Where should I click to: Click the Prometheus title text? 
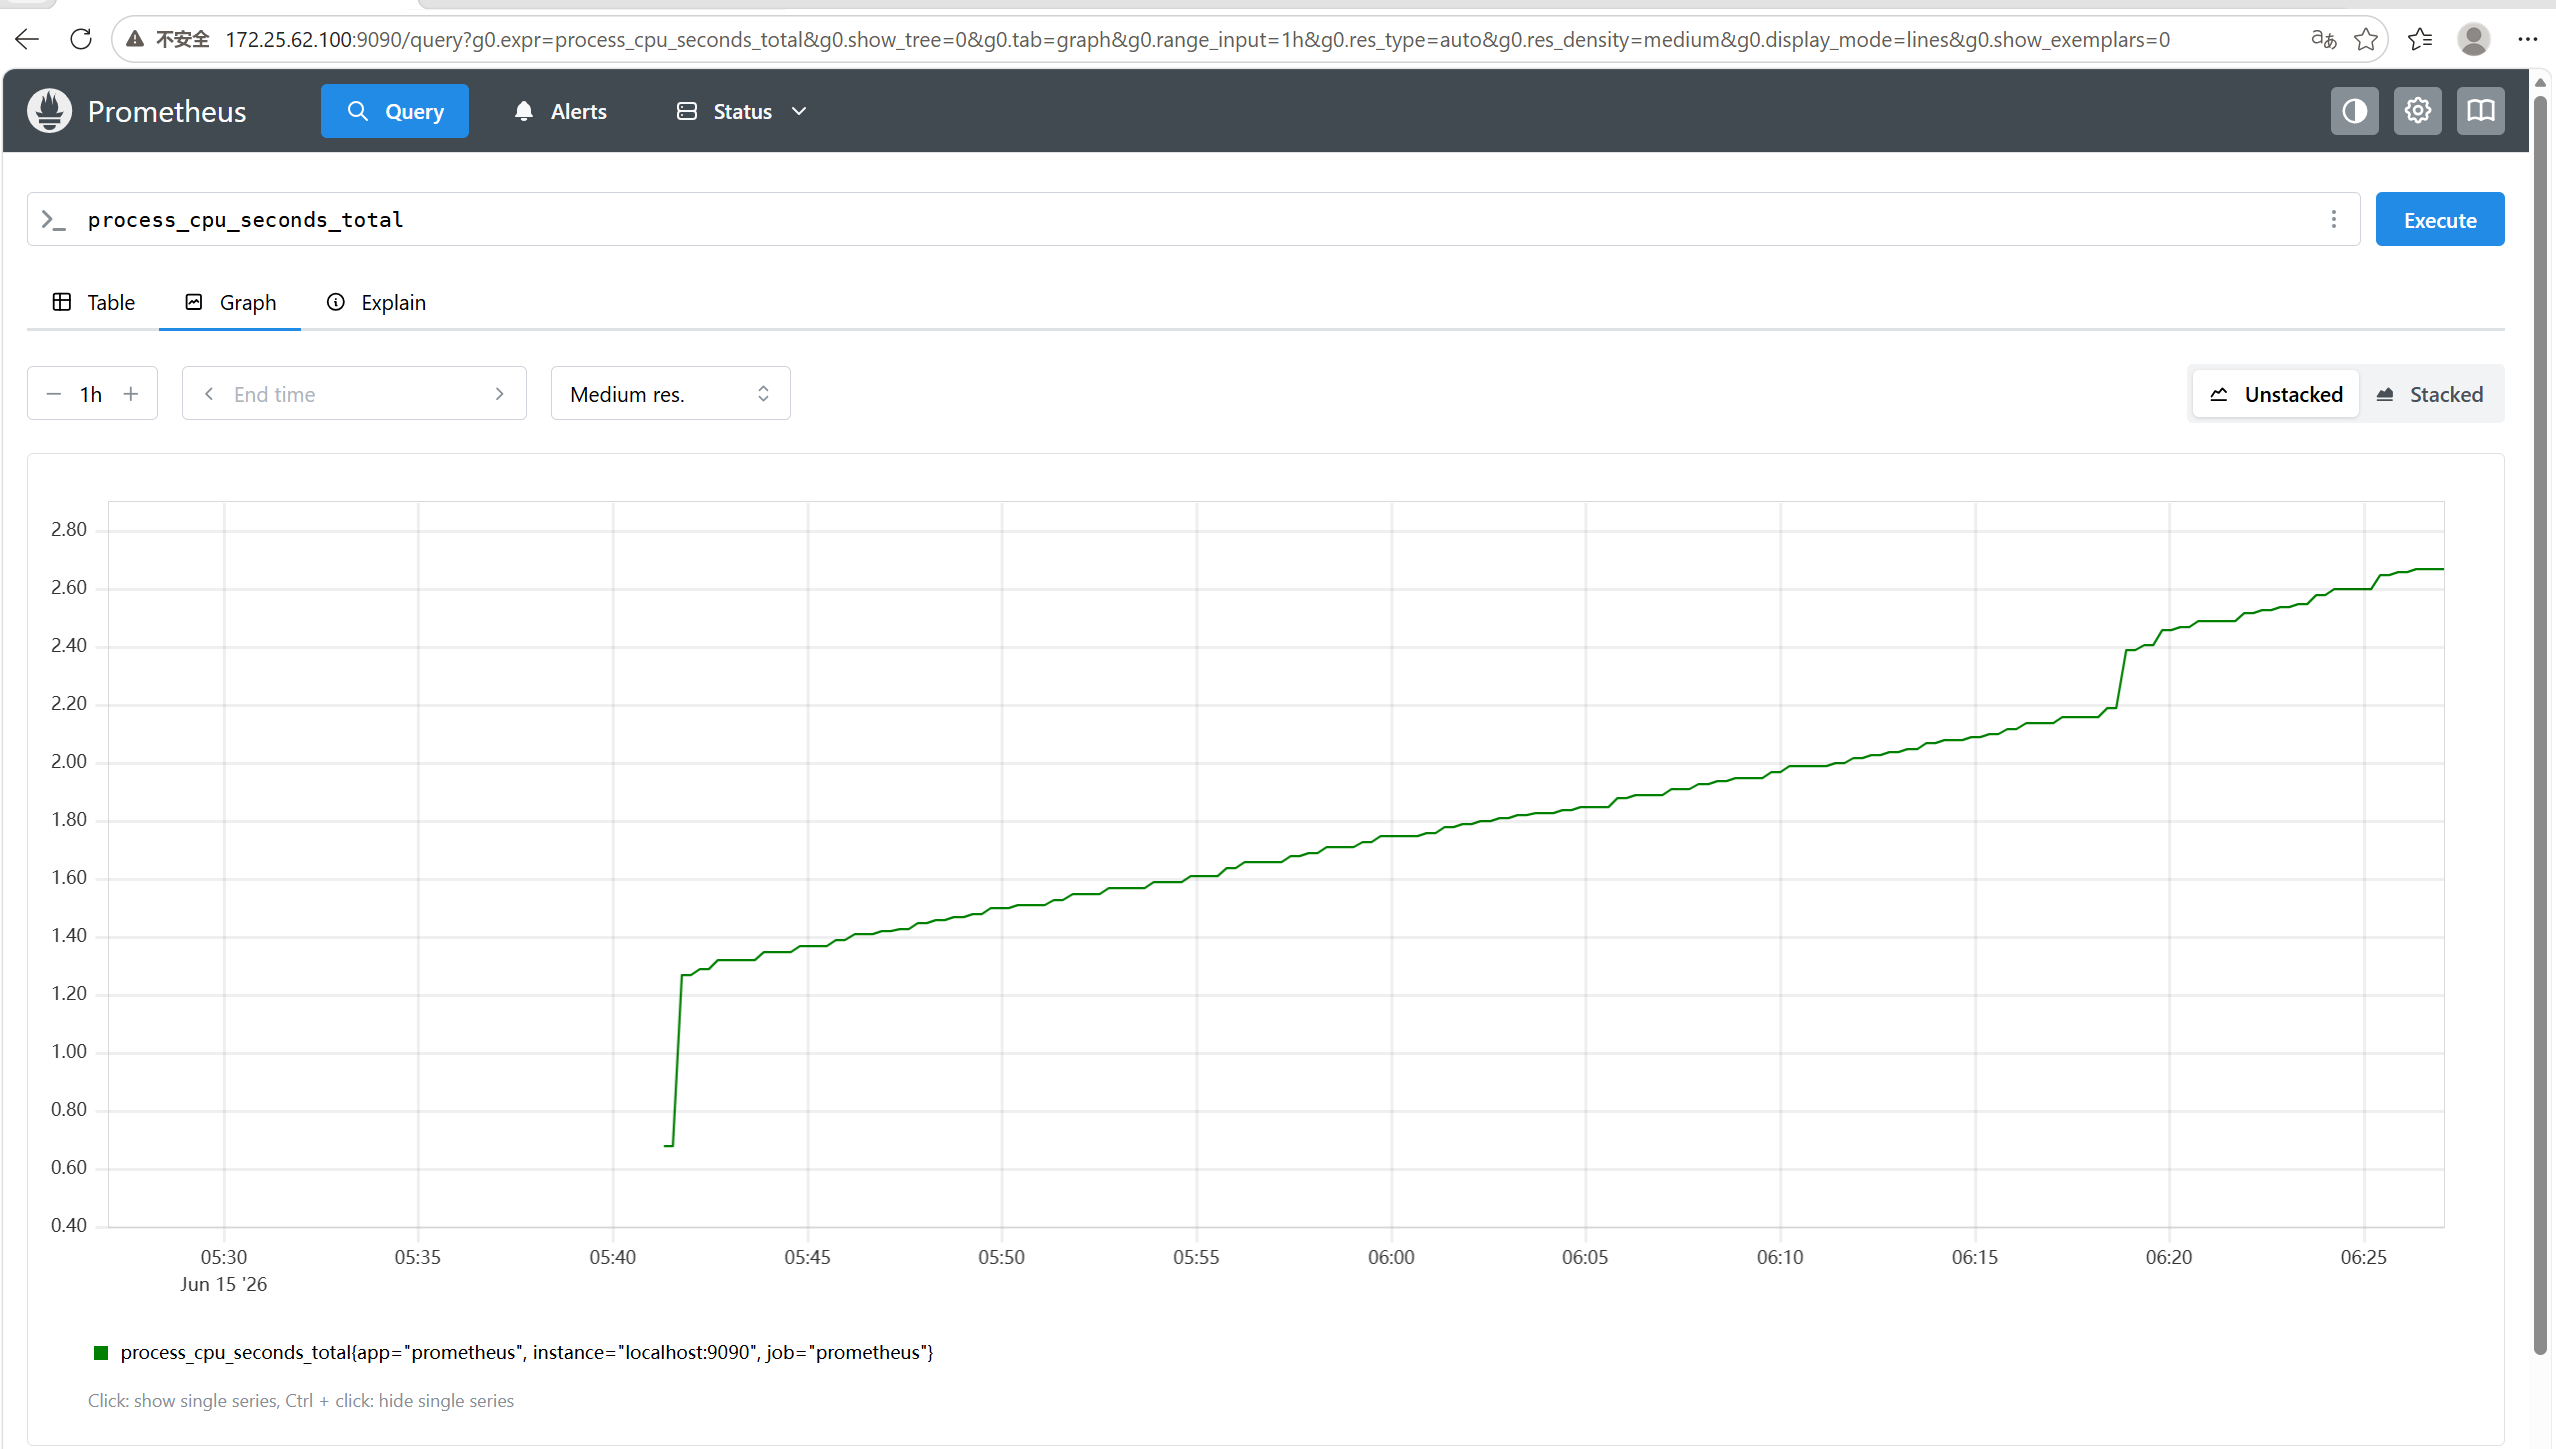click(167, 111)
